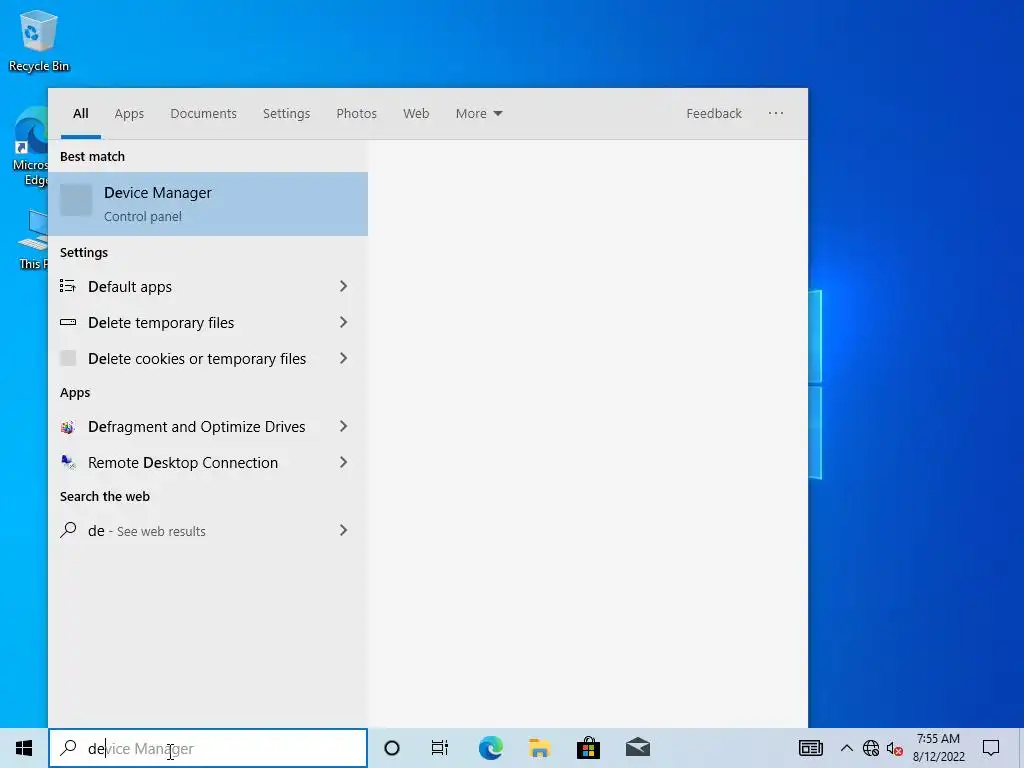
Task: Click the Default apps list icon
Action: pyautogui.click(x=68, y=286)
